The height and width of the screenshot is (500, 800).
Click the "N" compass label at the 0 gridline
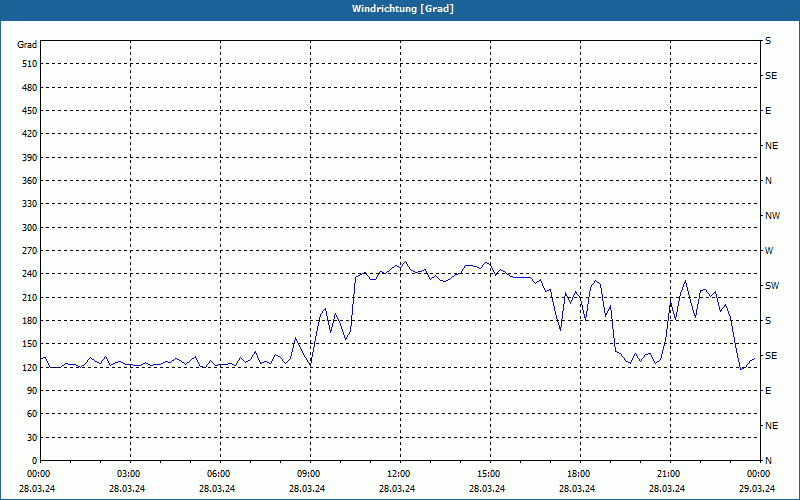click(x=768, y=461)
